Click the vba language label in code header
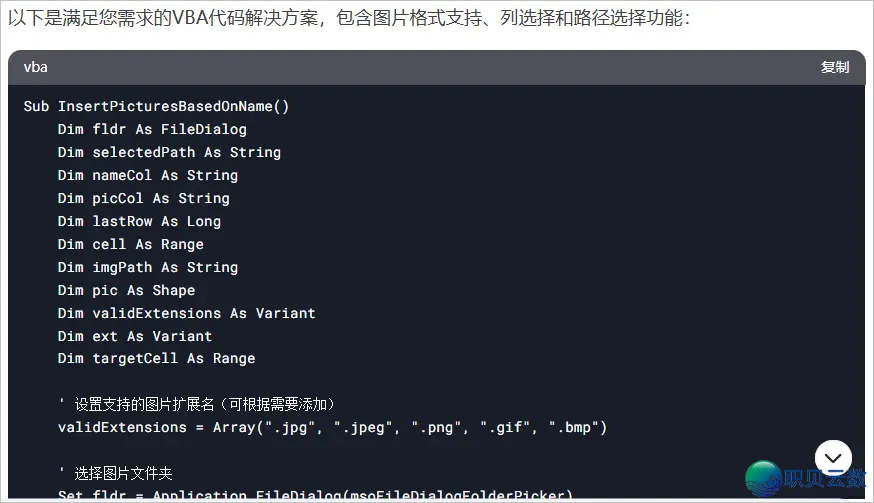 (x=36, y=67)
